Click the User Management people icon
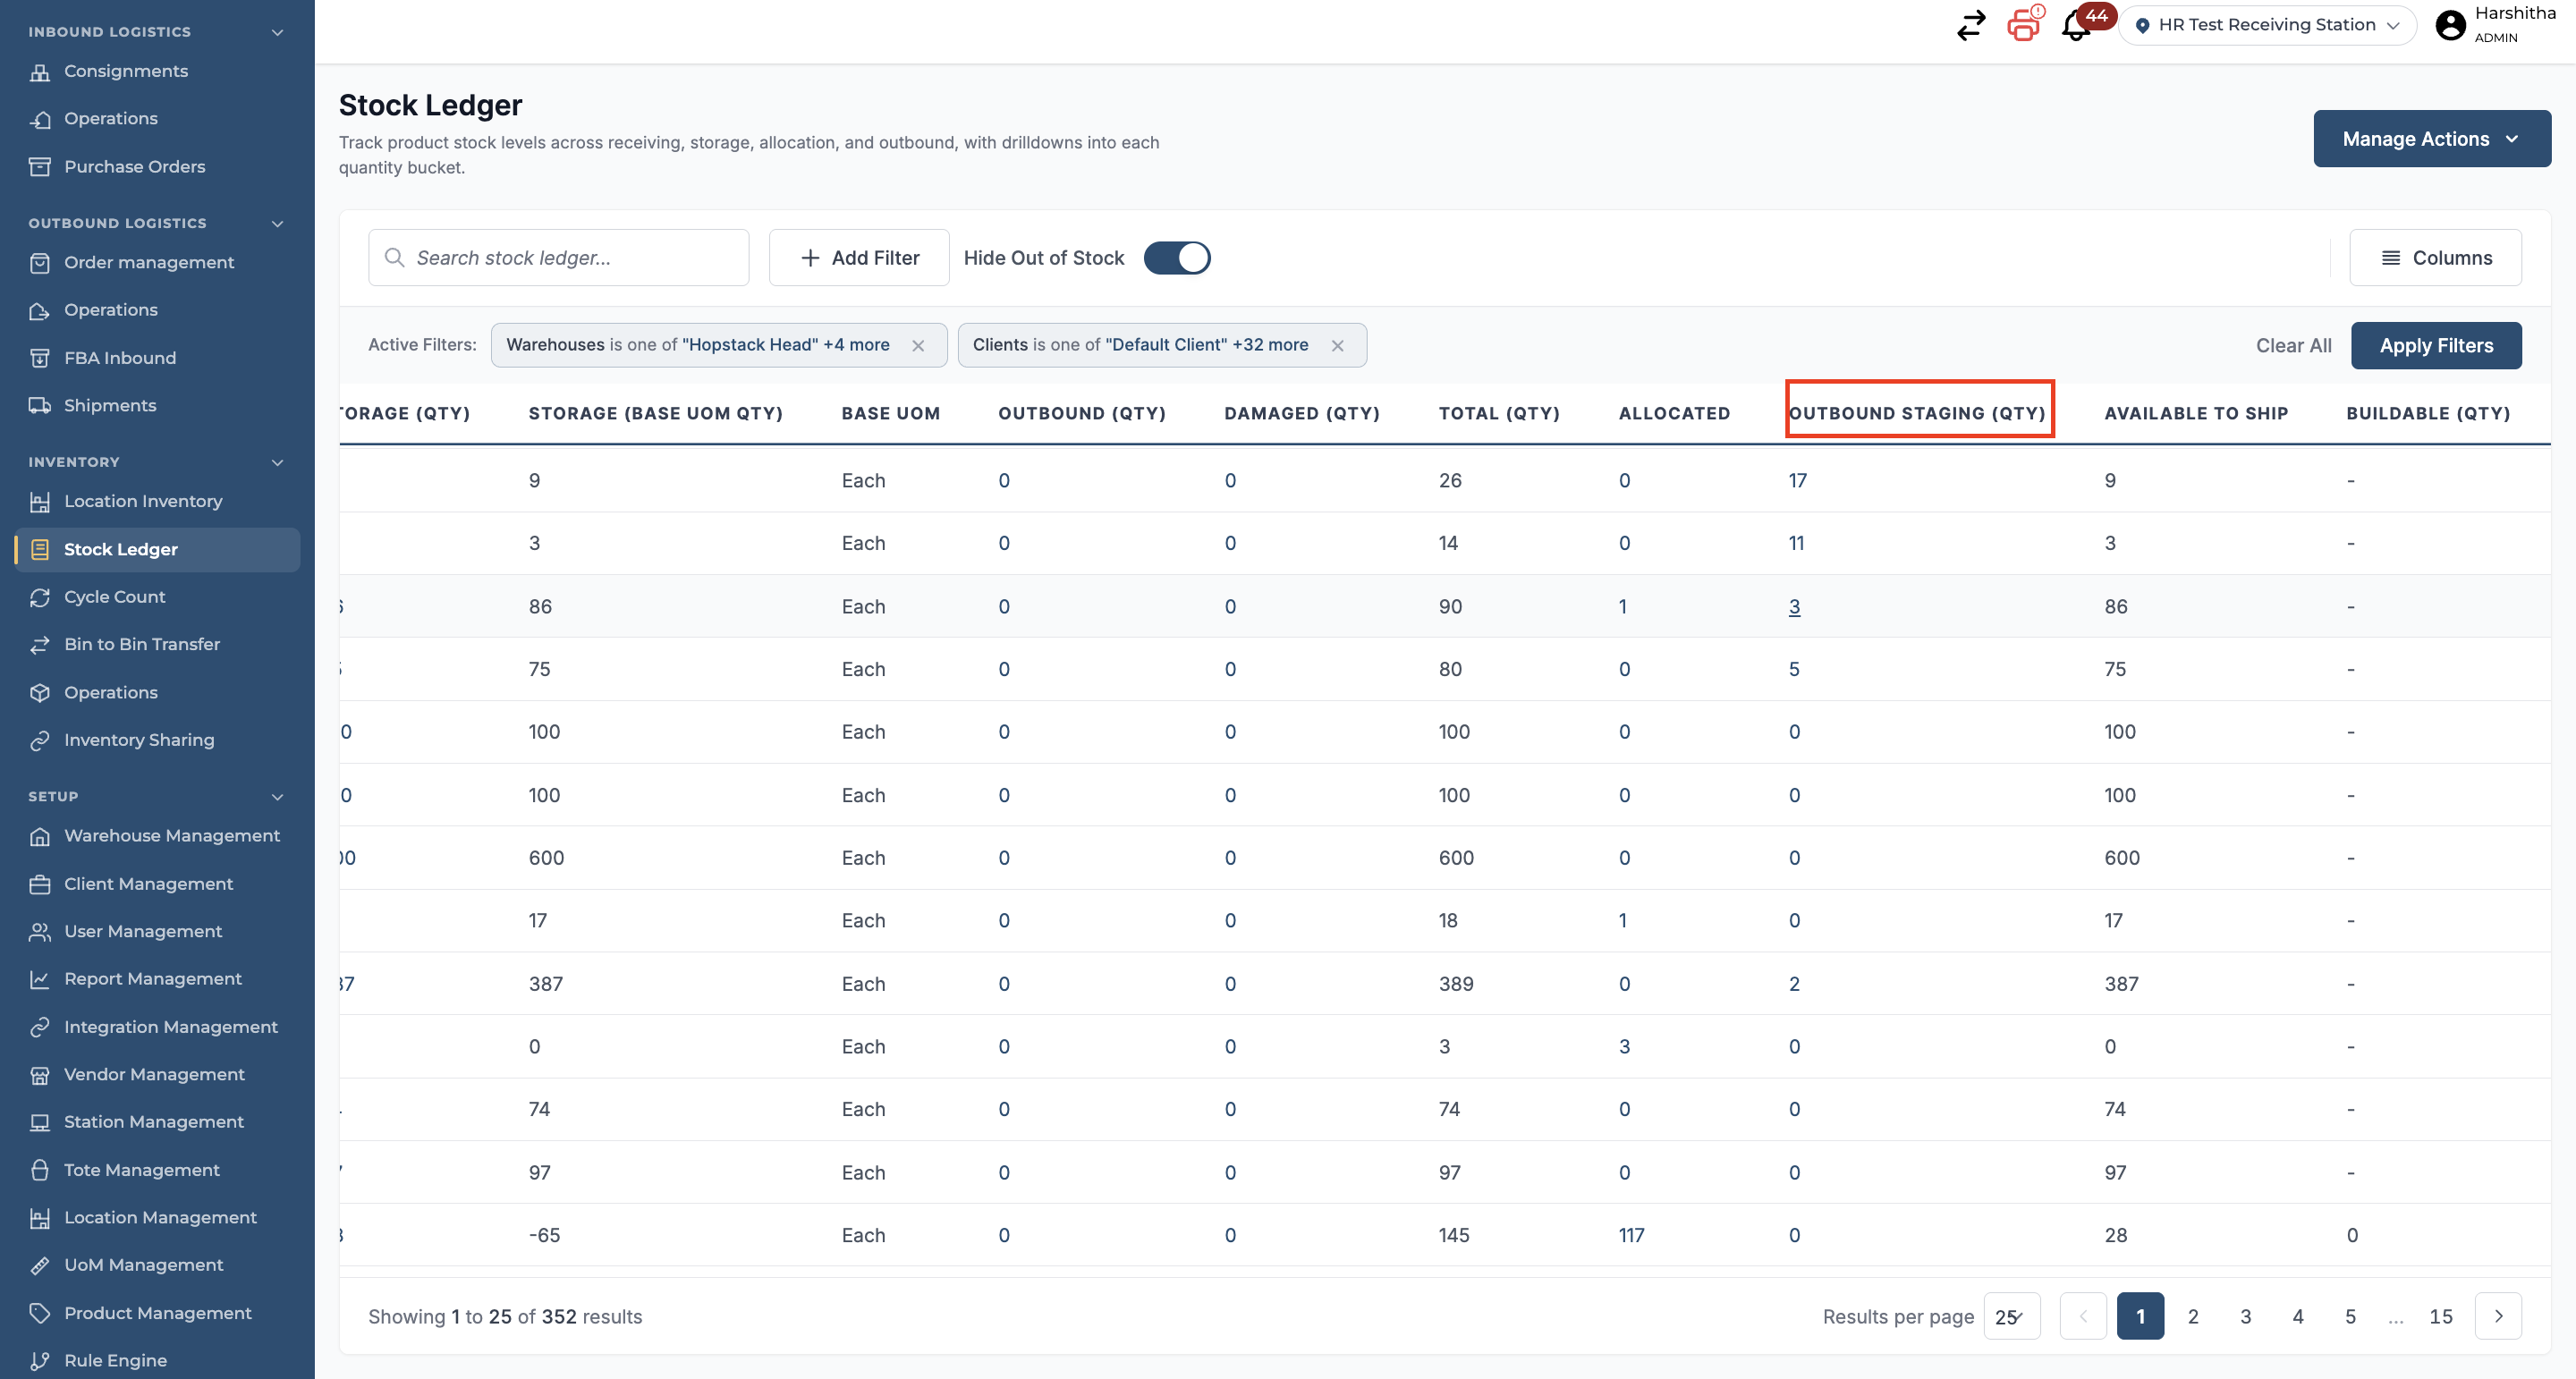 40,931
